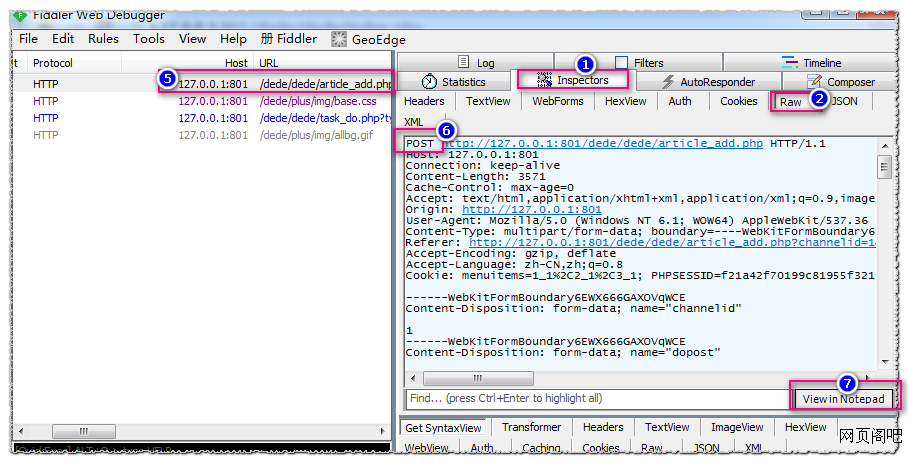The width and height of the screenshot is (908, 463).
Task: Click the Composer pencil icon
Action: [814, 82]
